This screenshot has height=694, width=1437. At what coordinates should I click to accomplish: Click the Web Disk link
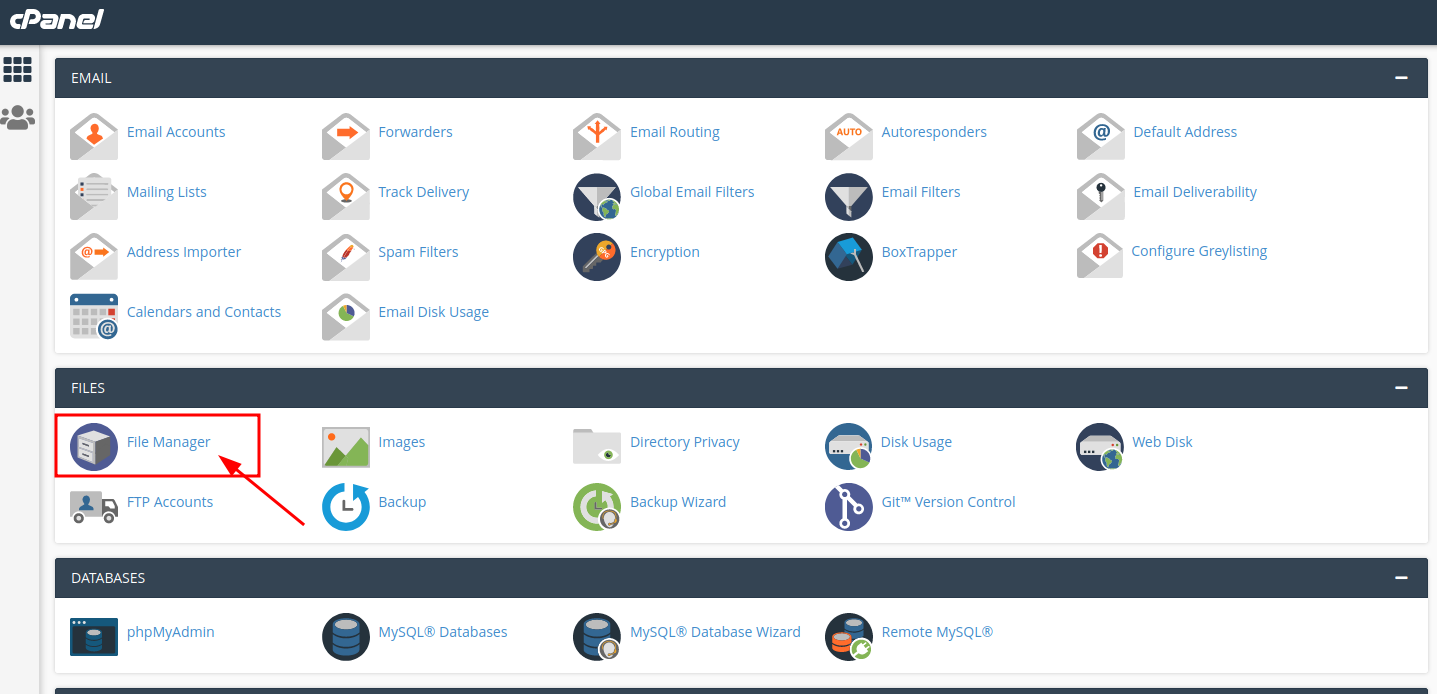1162,442
